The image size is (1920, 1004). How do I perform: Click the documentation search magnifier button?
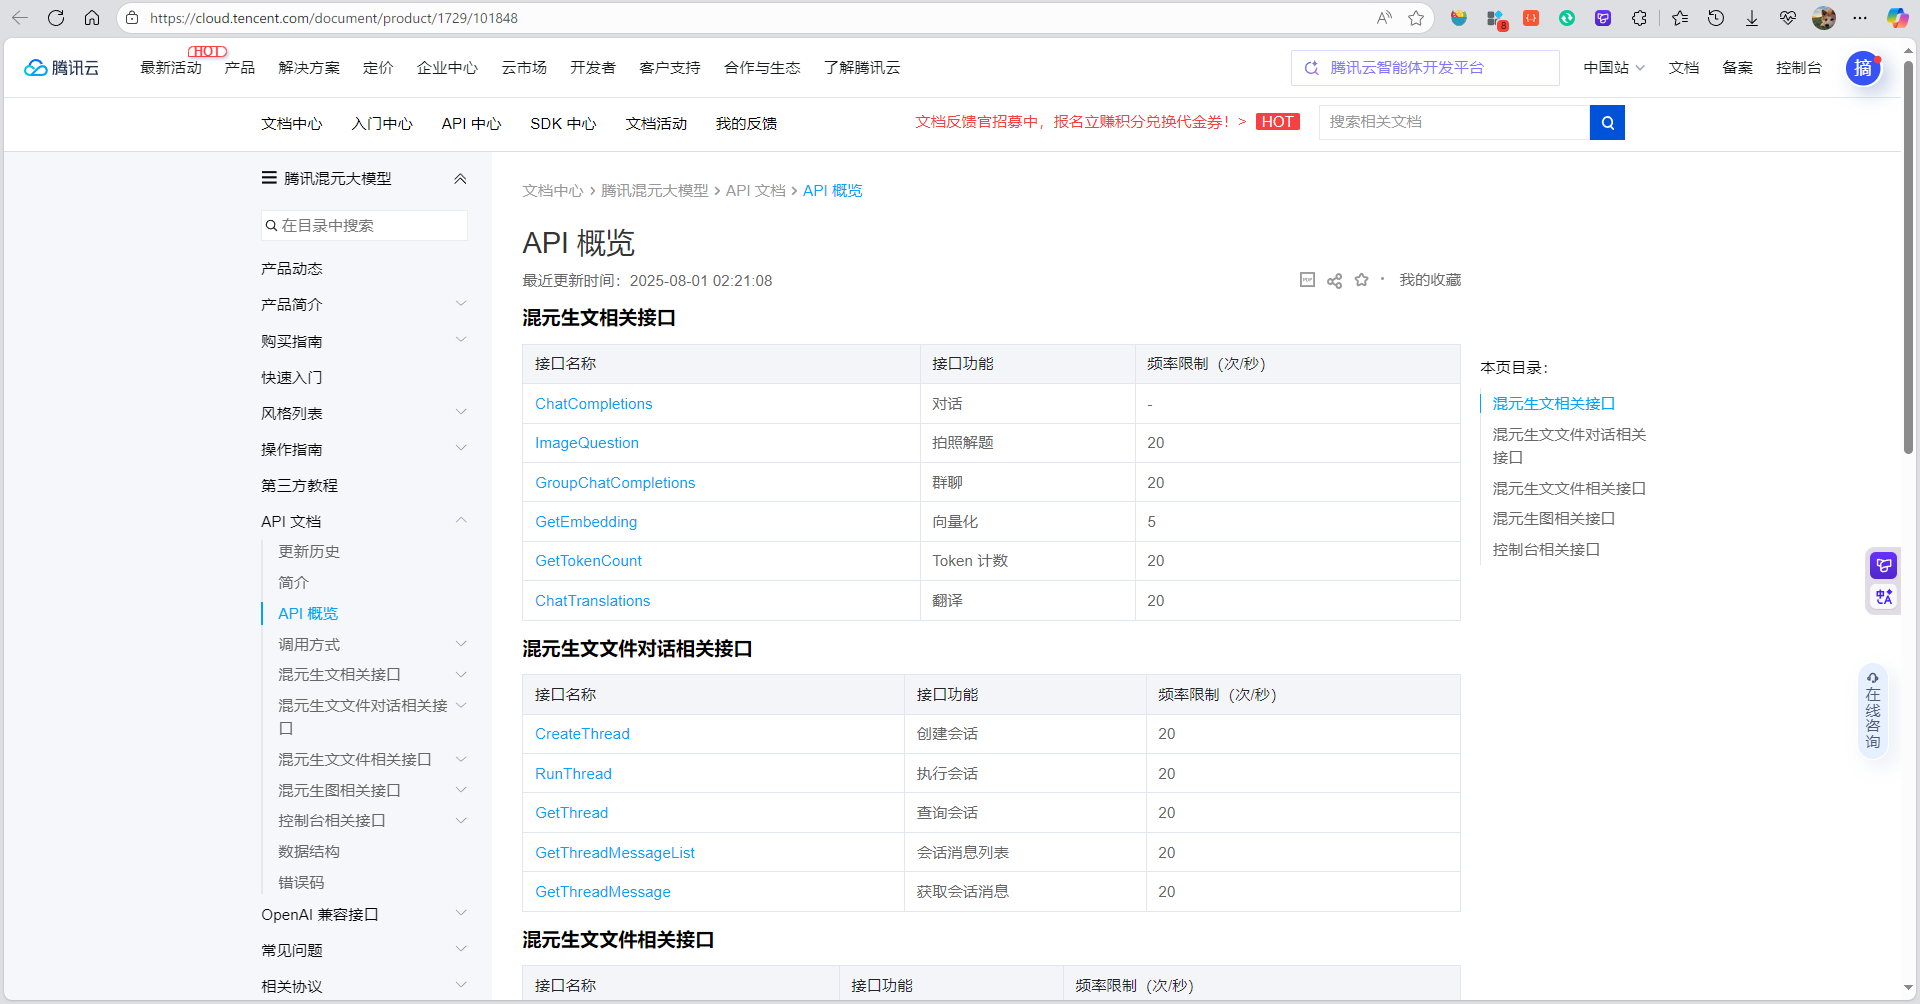click(x=1607, y=122)
